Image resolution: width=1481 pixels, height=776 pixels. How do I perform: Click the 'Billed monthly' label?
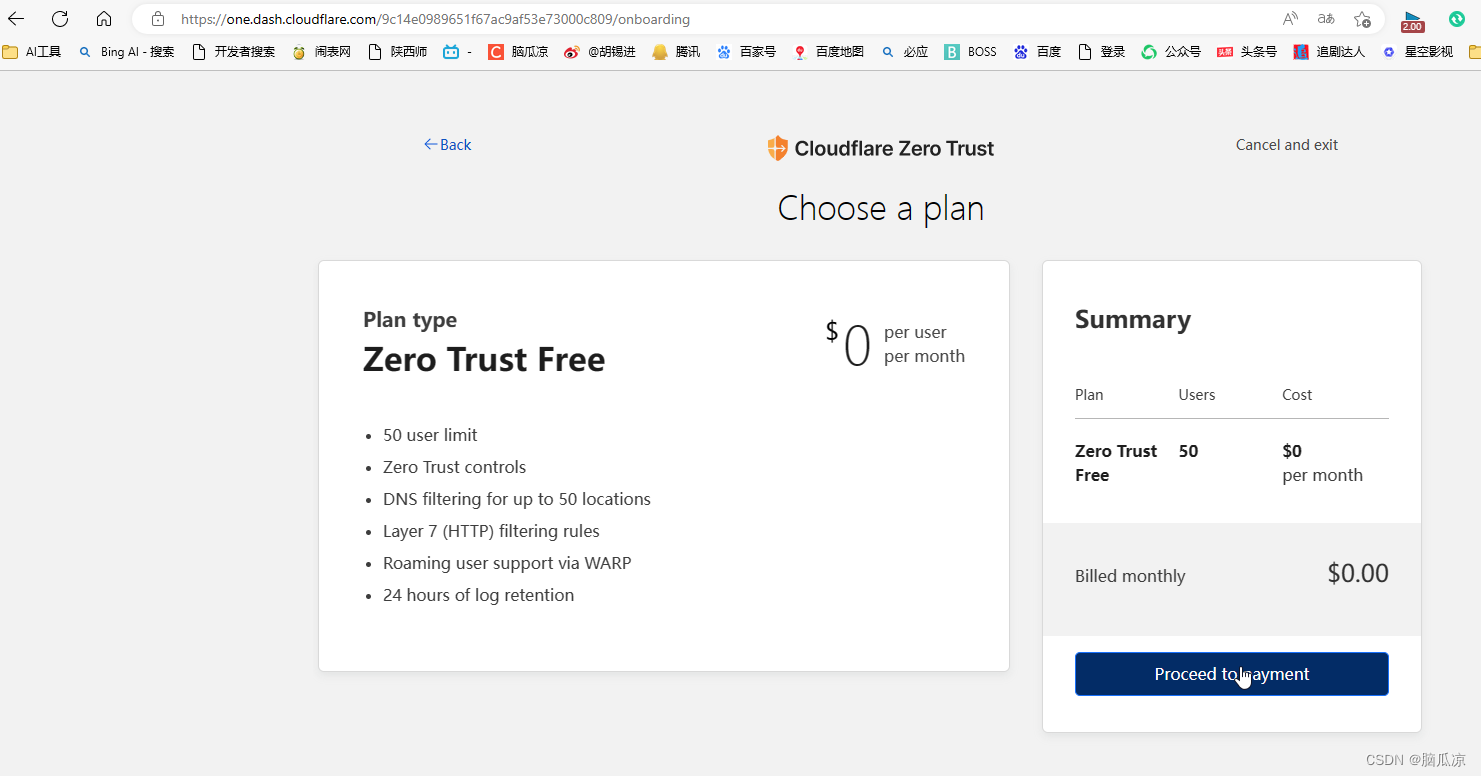1130,576
